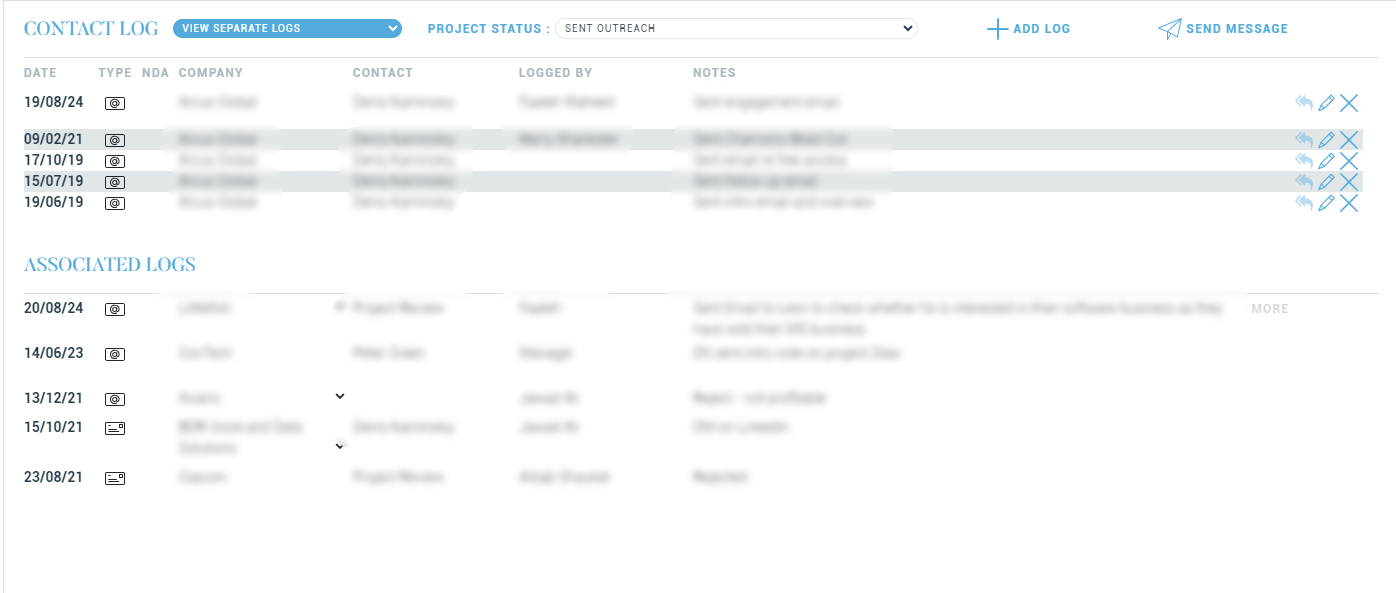Click the card type icon for 15/10/21

pos(115,428)
